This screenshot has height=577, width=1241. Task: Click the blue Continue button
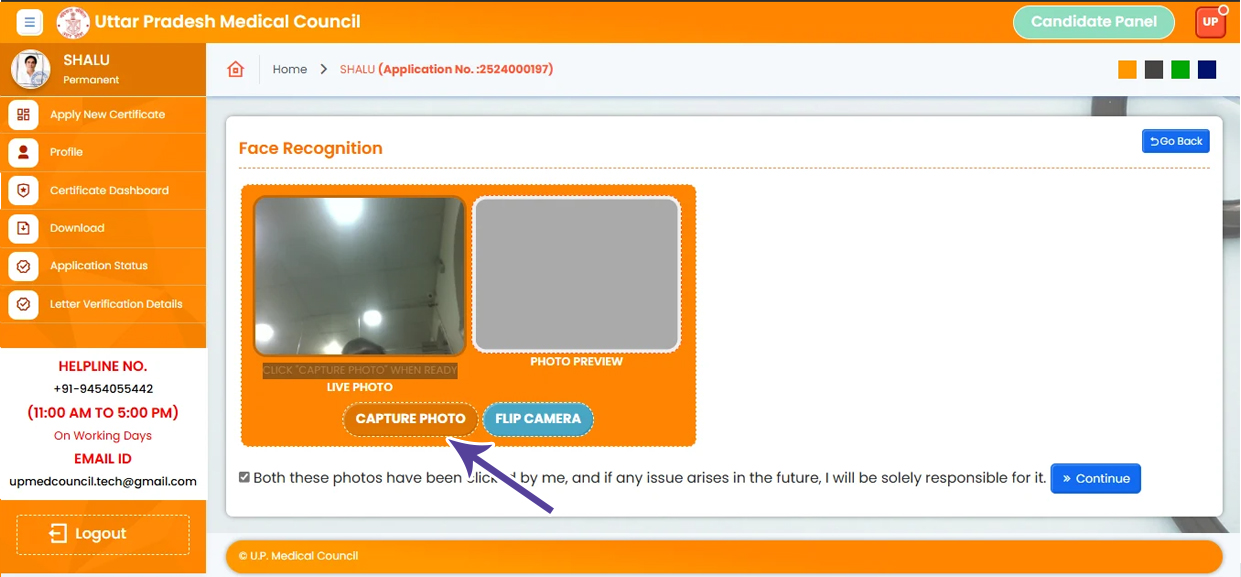1095,478
